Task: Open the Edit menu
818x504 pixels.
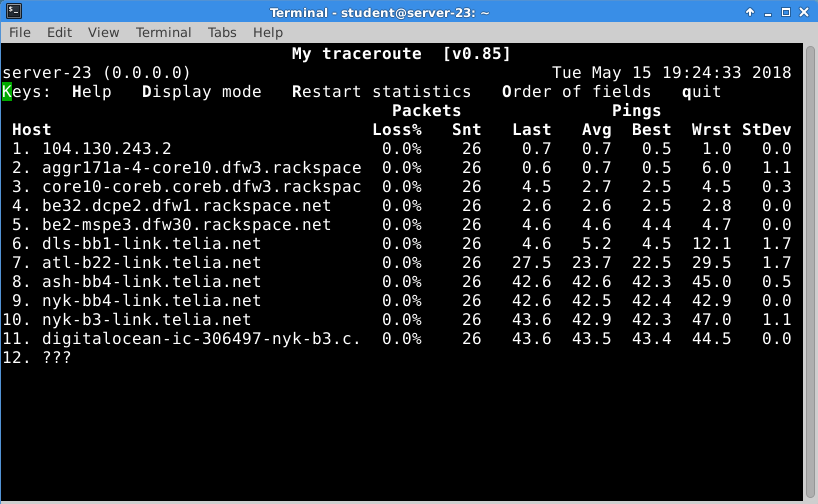Action: click(59, 32)
